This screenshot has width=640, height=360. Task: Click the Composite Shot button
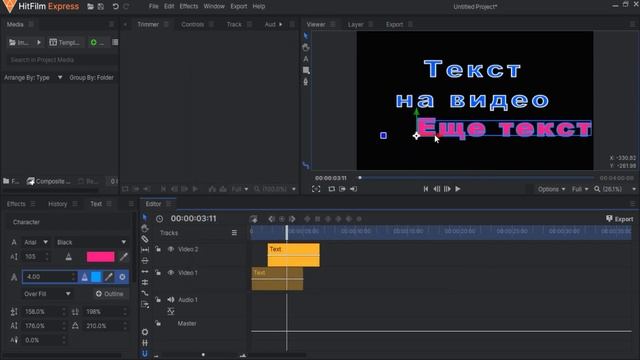49,181
